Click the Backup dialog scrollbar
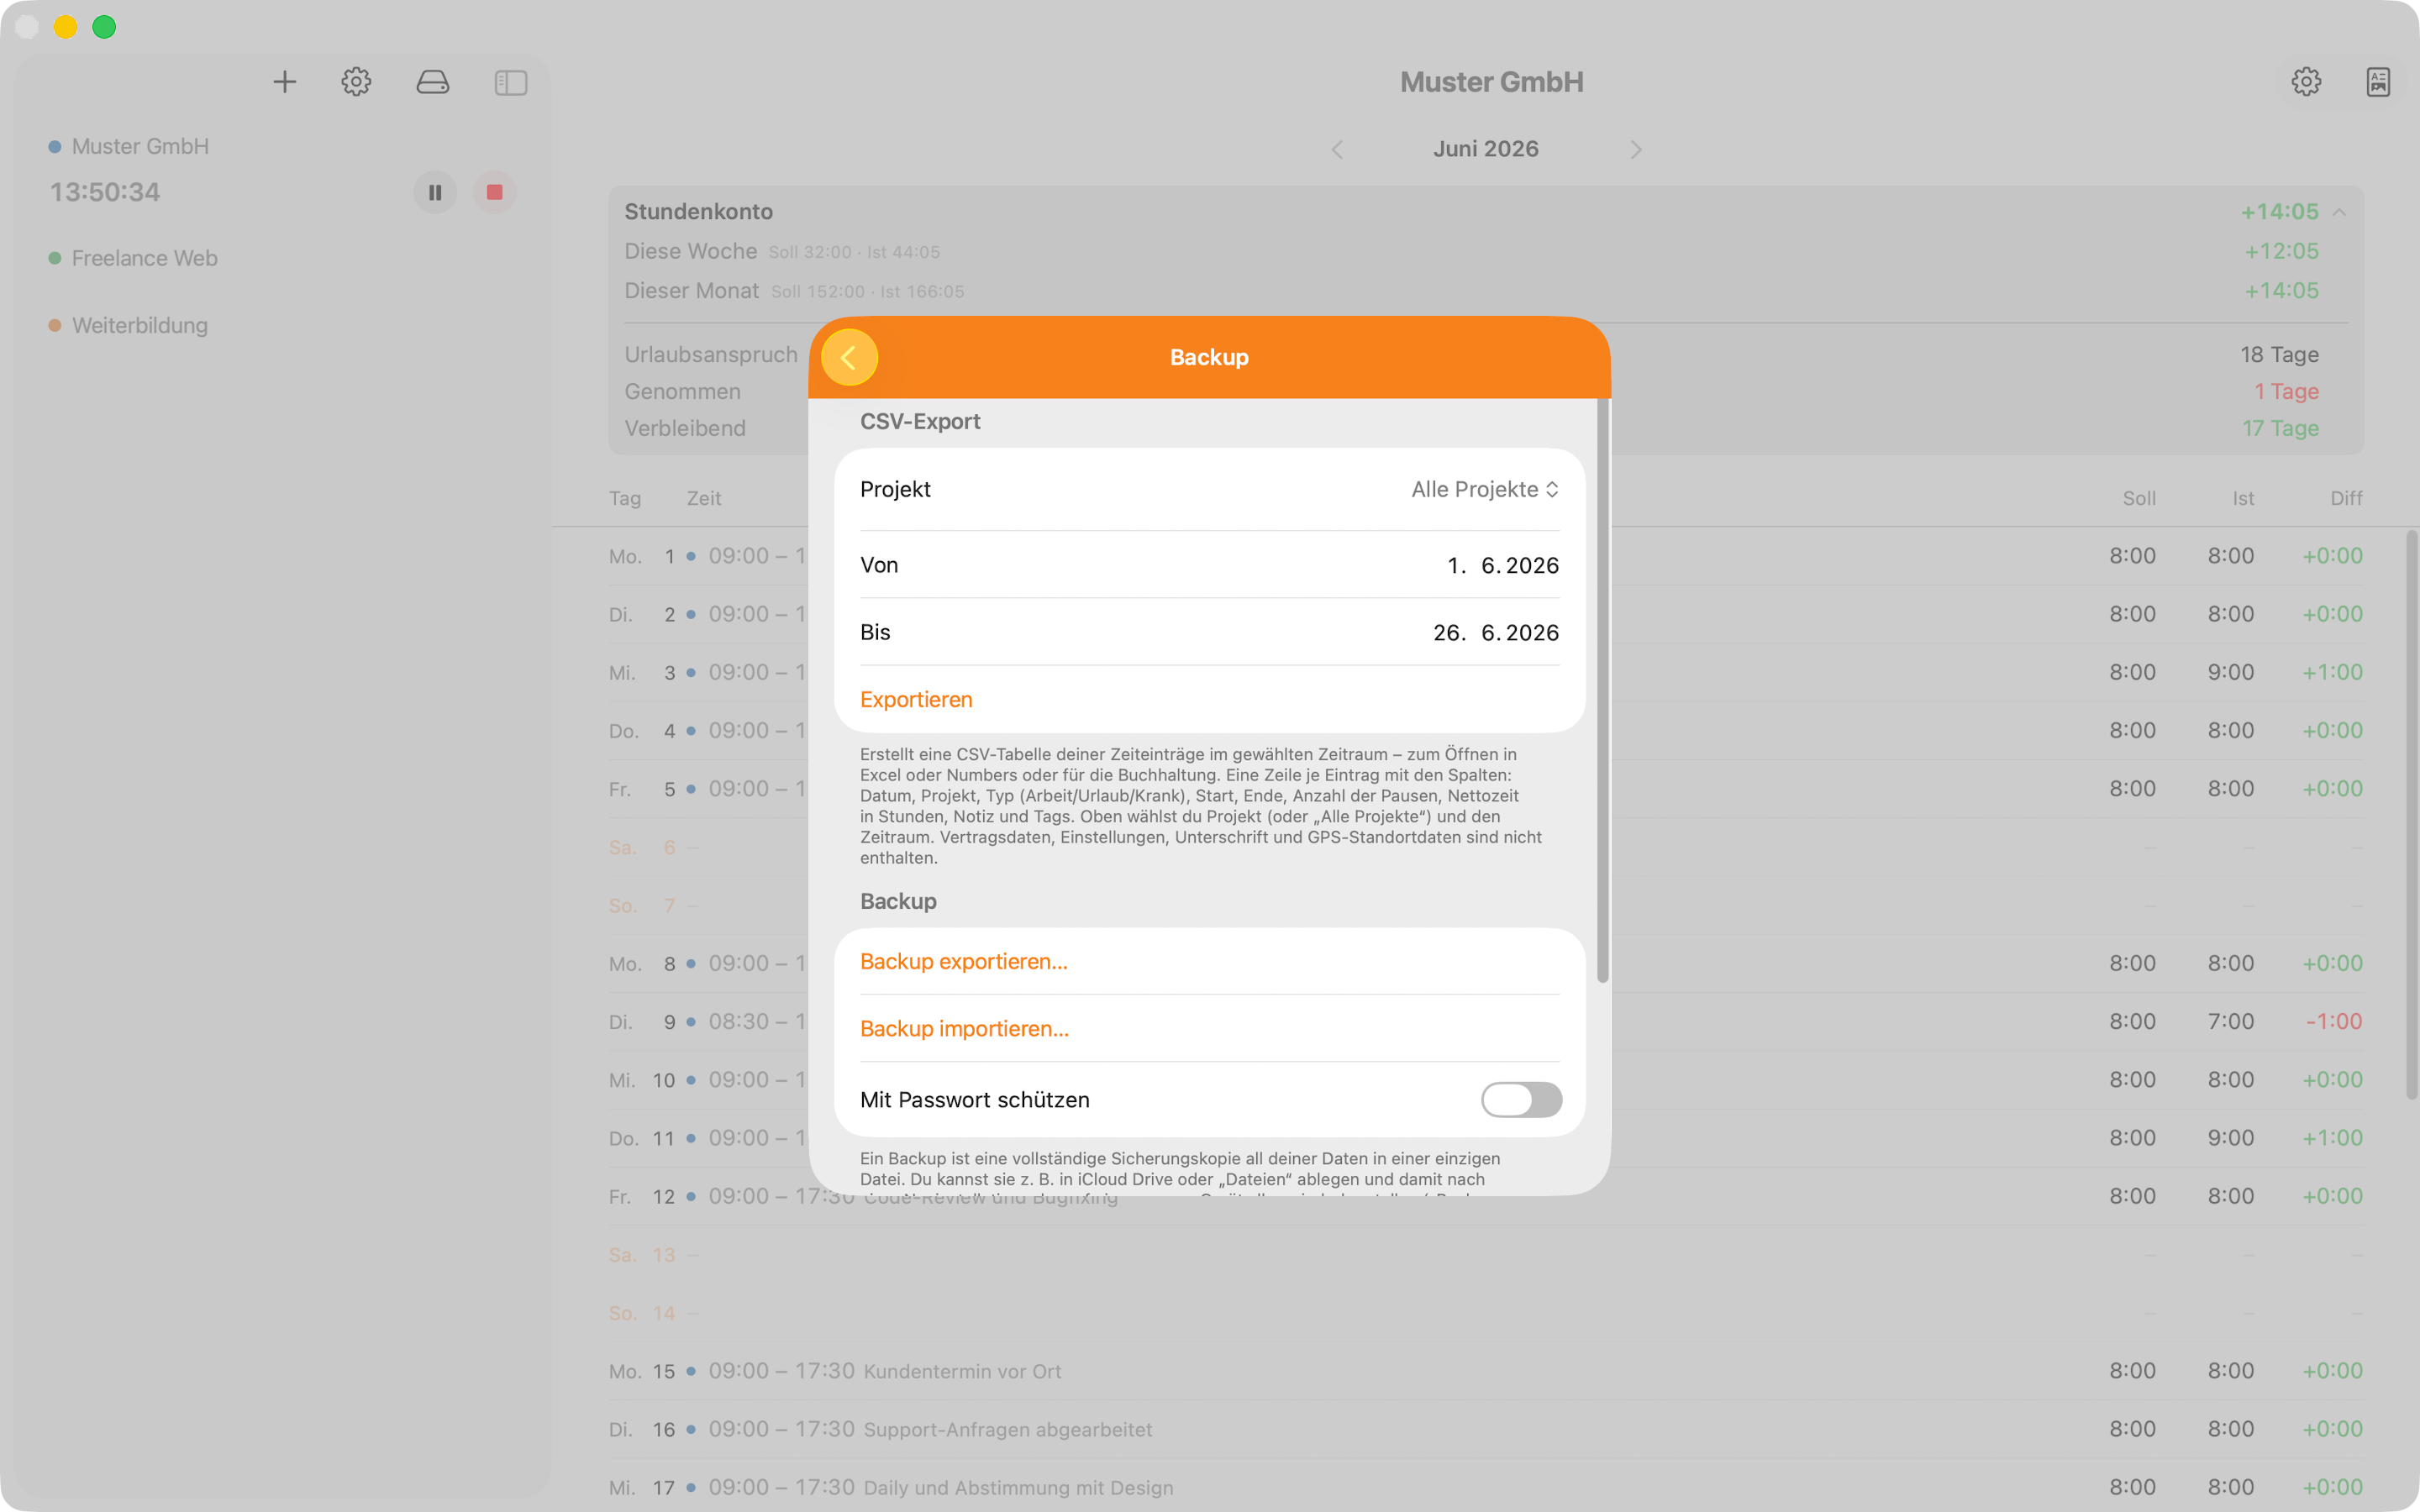The height and width of the screenshot is (1512, 2420). (x=1602, y=690)
